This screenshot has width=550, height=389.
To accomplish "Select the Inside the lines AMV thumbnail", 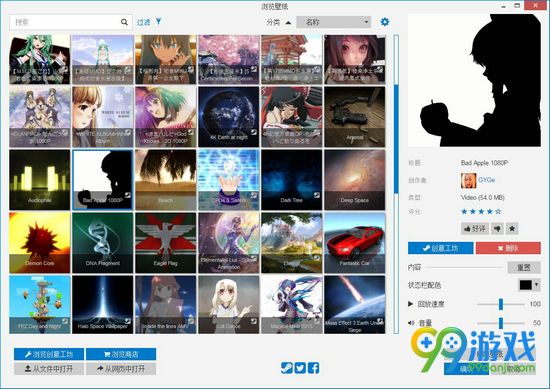I will [166, 304].
